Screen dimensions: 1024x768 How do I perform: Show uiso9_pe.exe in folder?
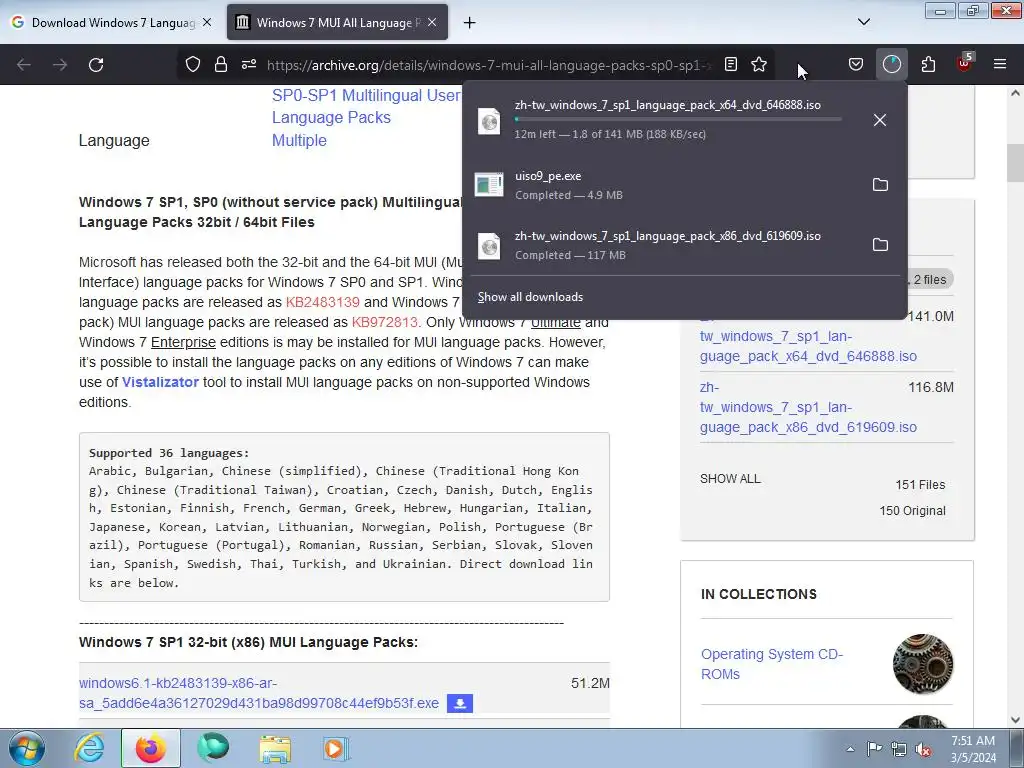coord(880,185)
